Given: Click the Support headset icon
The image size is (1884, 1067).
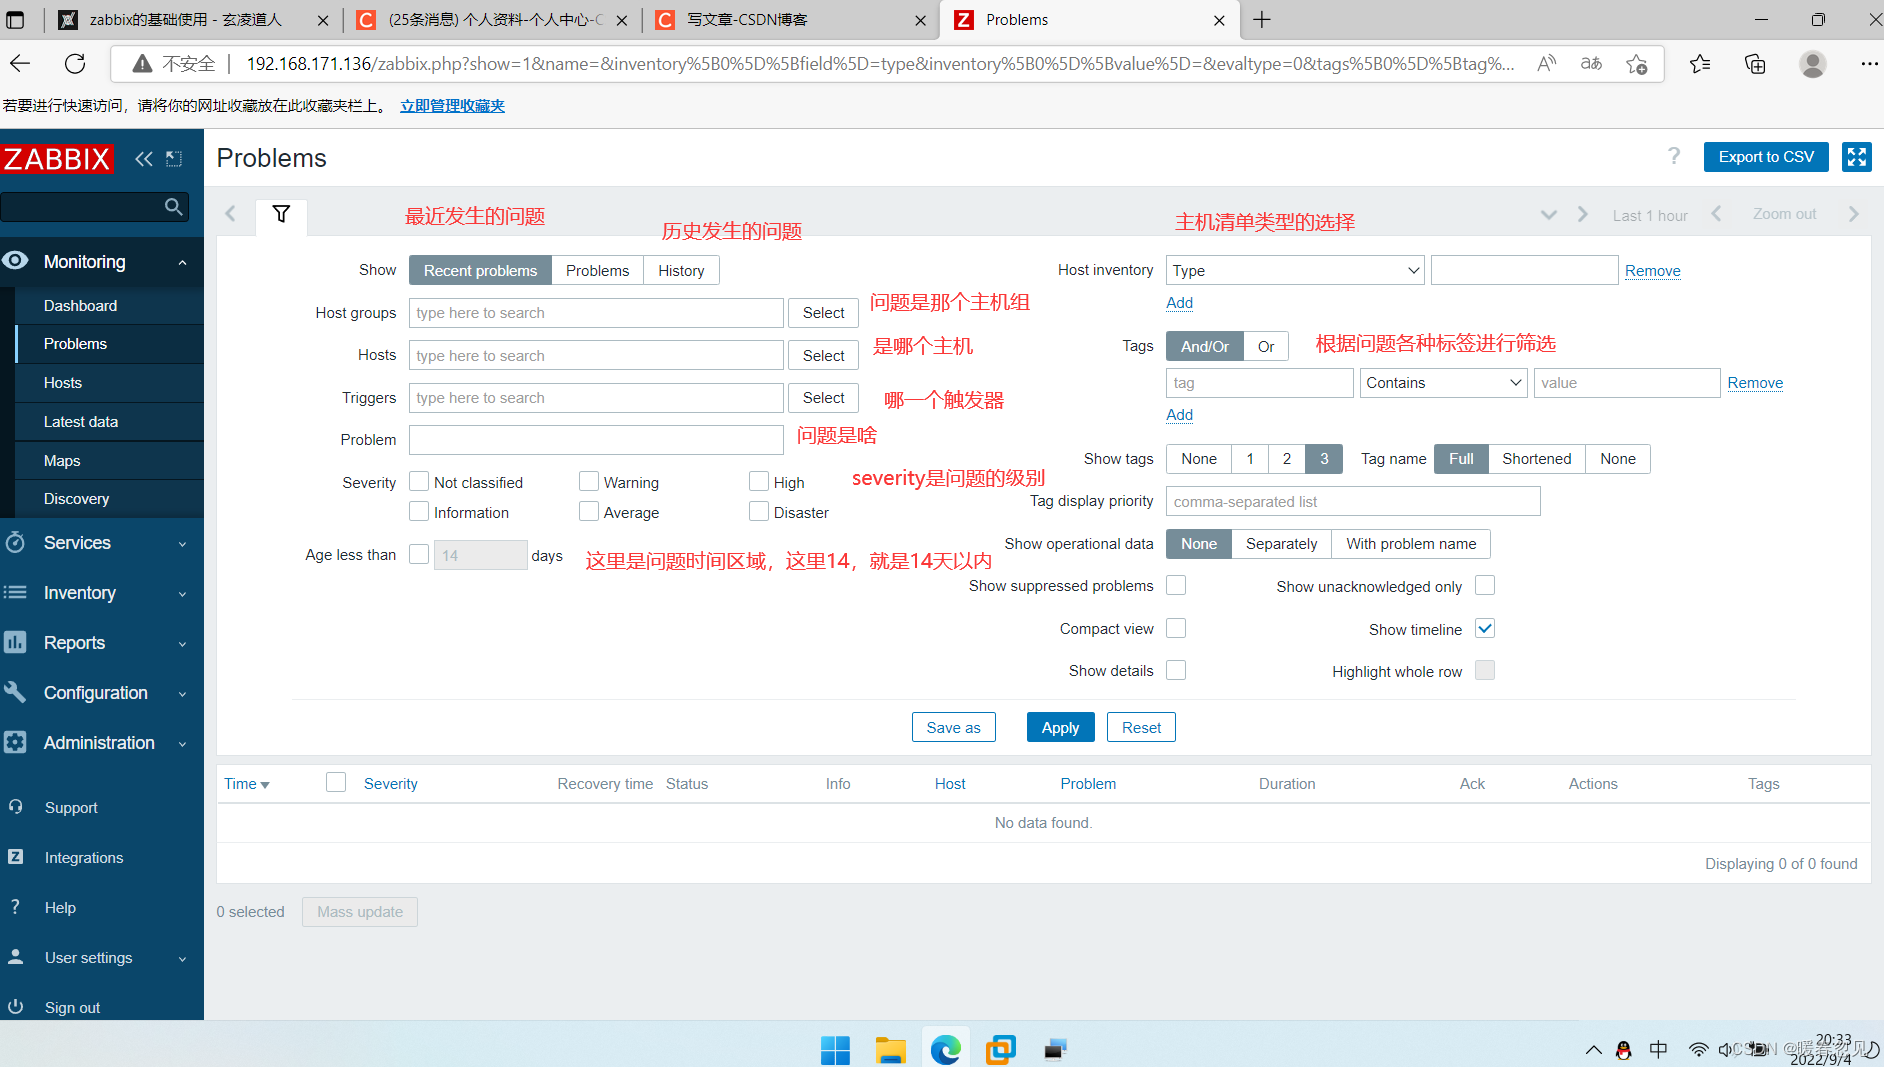Looking at the screenshot, I should [x=15, y=807].
